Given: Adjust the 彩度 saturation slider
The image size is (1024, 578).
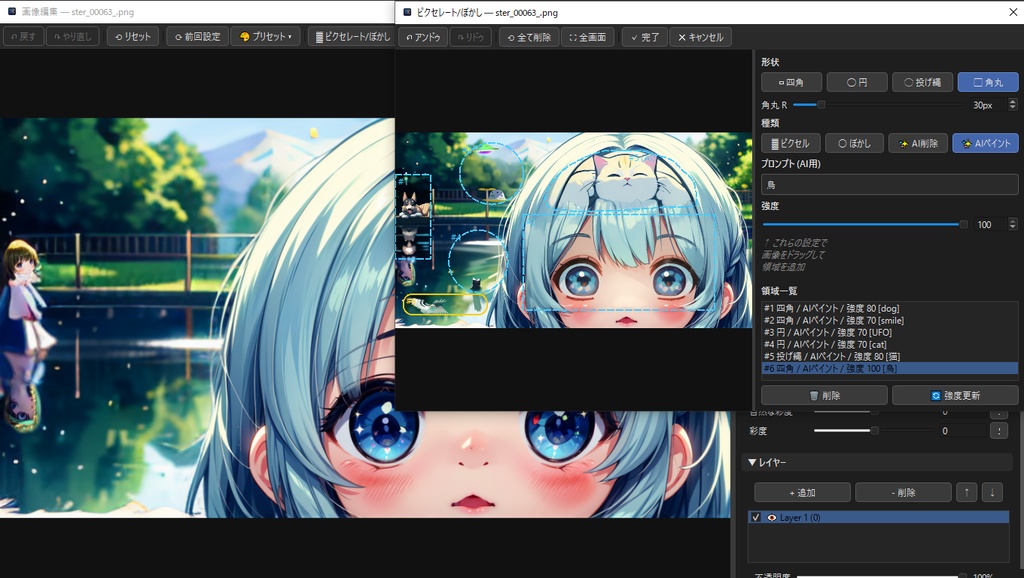Looking at the screenshot, I should 874,430.
